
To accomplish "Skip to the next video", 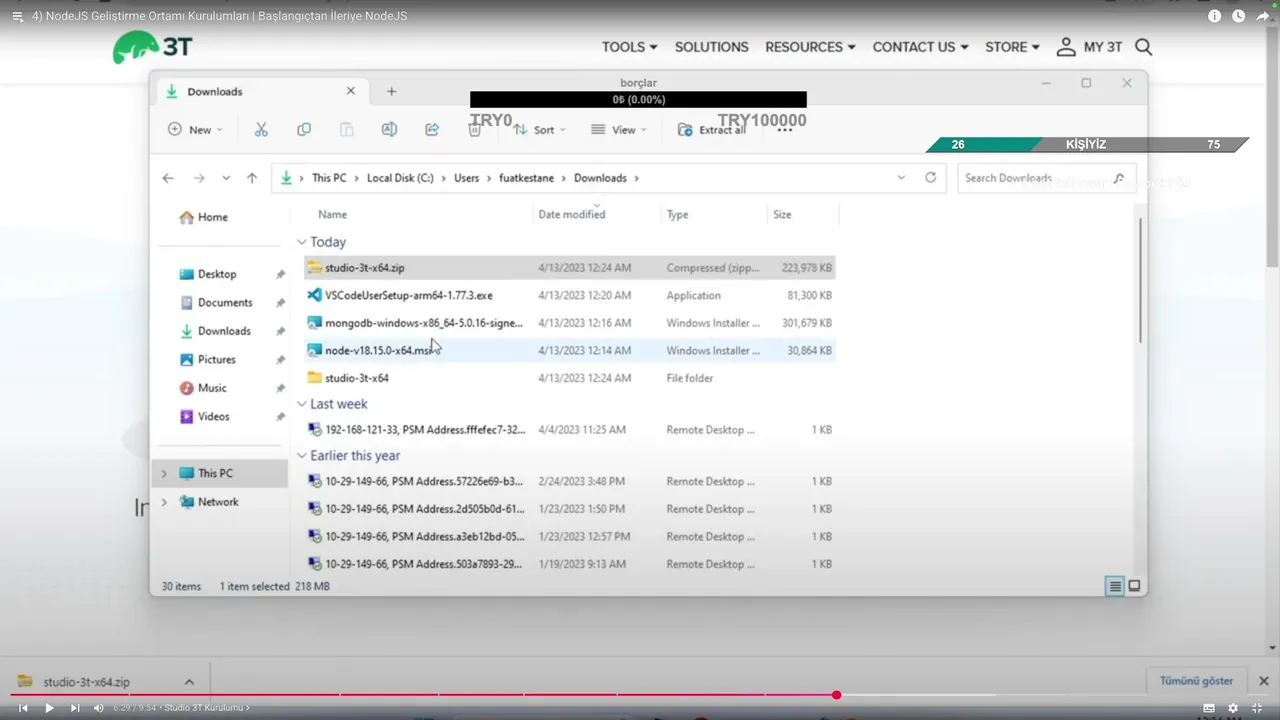I will point(75,708).
